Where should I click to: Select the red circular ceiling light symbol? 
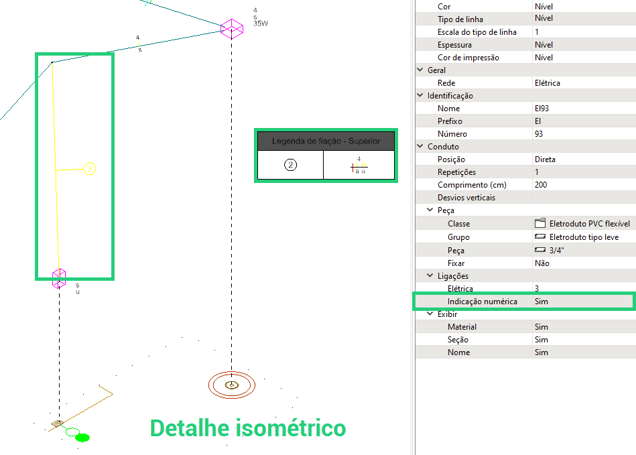[232, 385]
